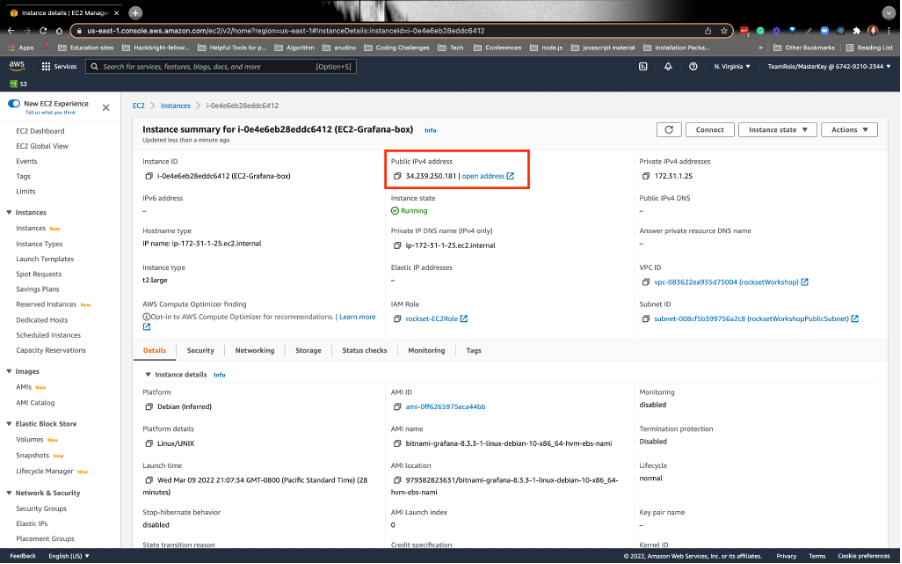Copy the AMI name bitnami-grafana

(x=397, y=444)
